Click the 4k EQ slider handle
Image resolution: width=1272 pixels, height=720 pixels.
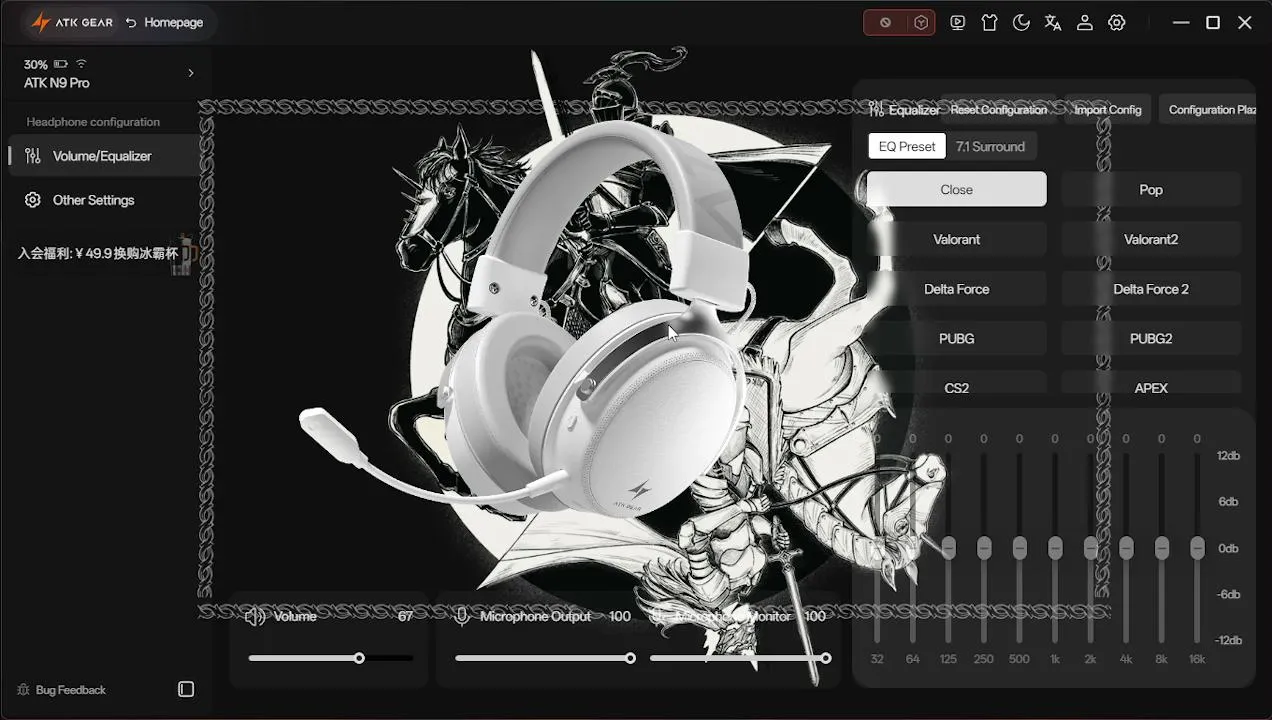coord(1126,548)
